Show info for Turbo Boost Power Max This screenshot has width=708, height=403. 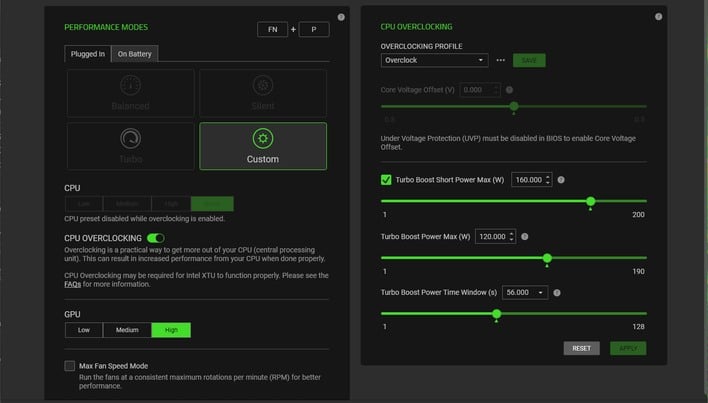[x=525, y=236]
